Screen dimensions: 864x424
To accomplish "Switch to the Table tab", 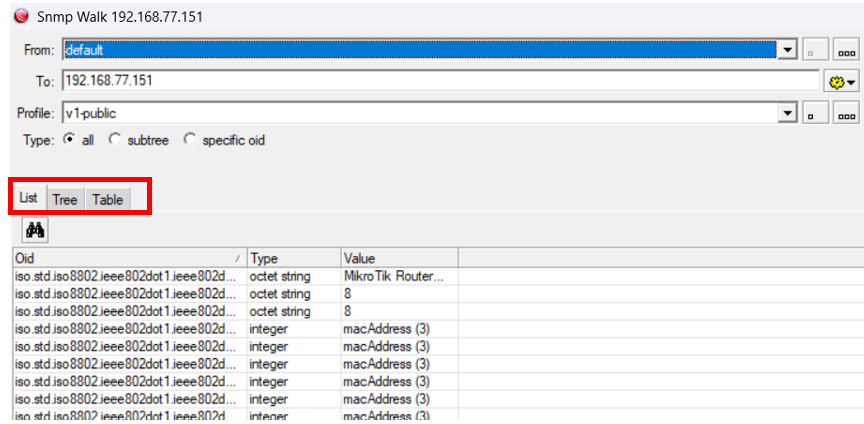I will point(108,199).
